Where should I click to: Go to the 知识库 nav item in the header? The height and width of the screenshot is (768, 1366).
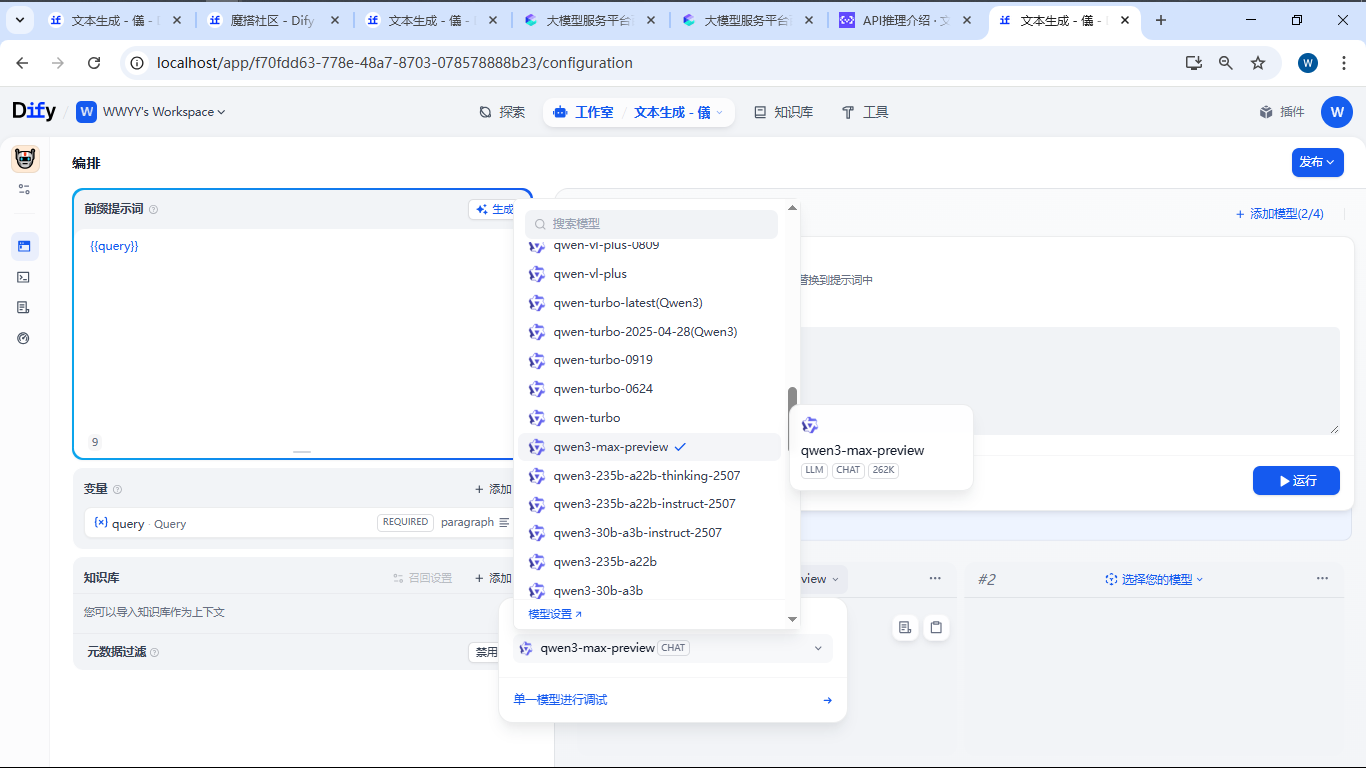[784, 112]
